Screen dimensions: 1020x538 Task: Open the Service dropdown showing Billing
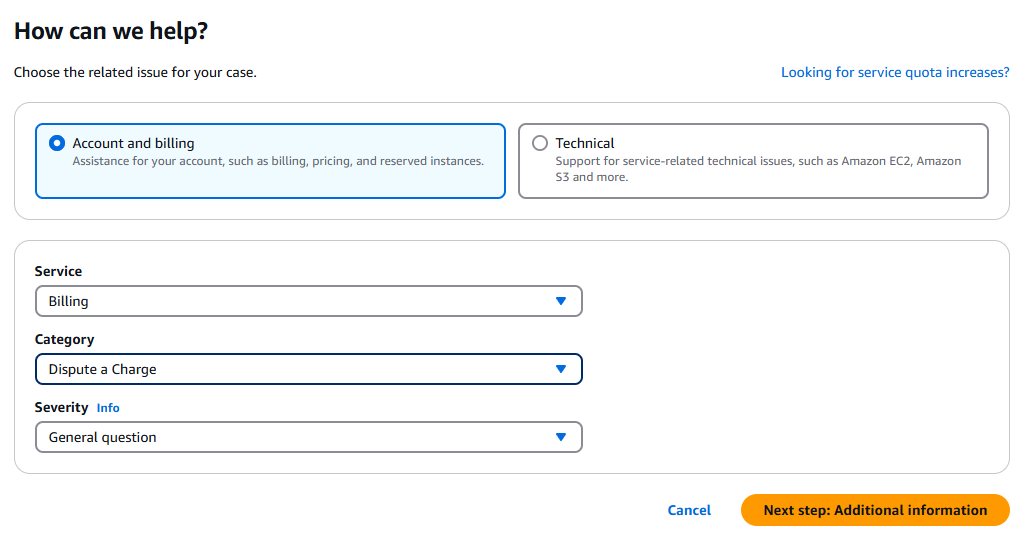pyautogui.click(x=308, y=301)
